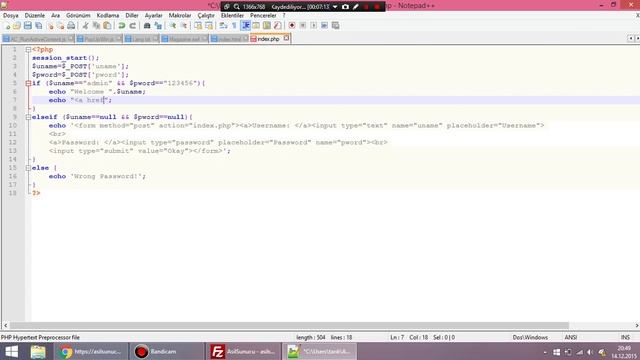Take a screenshot with Bandicam camera icon

[x=345, y=7]
